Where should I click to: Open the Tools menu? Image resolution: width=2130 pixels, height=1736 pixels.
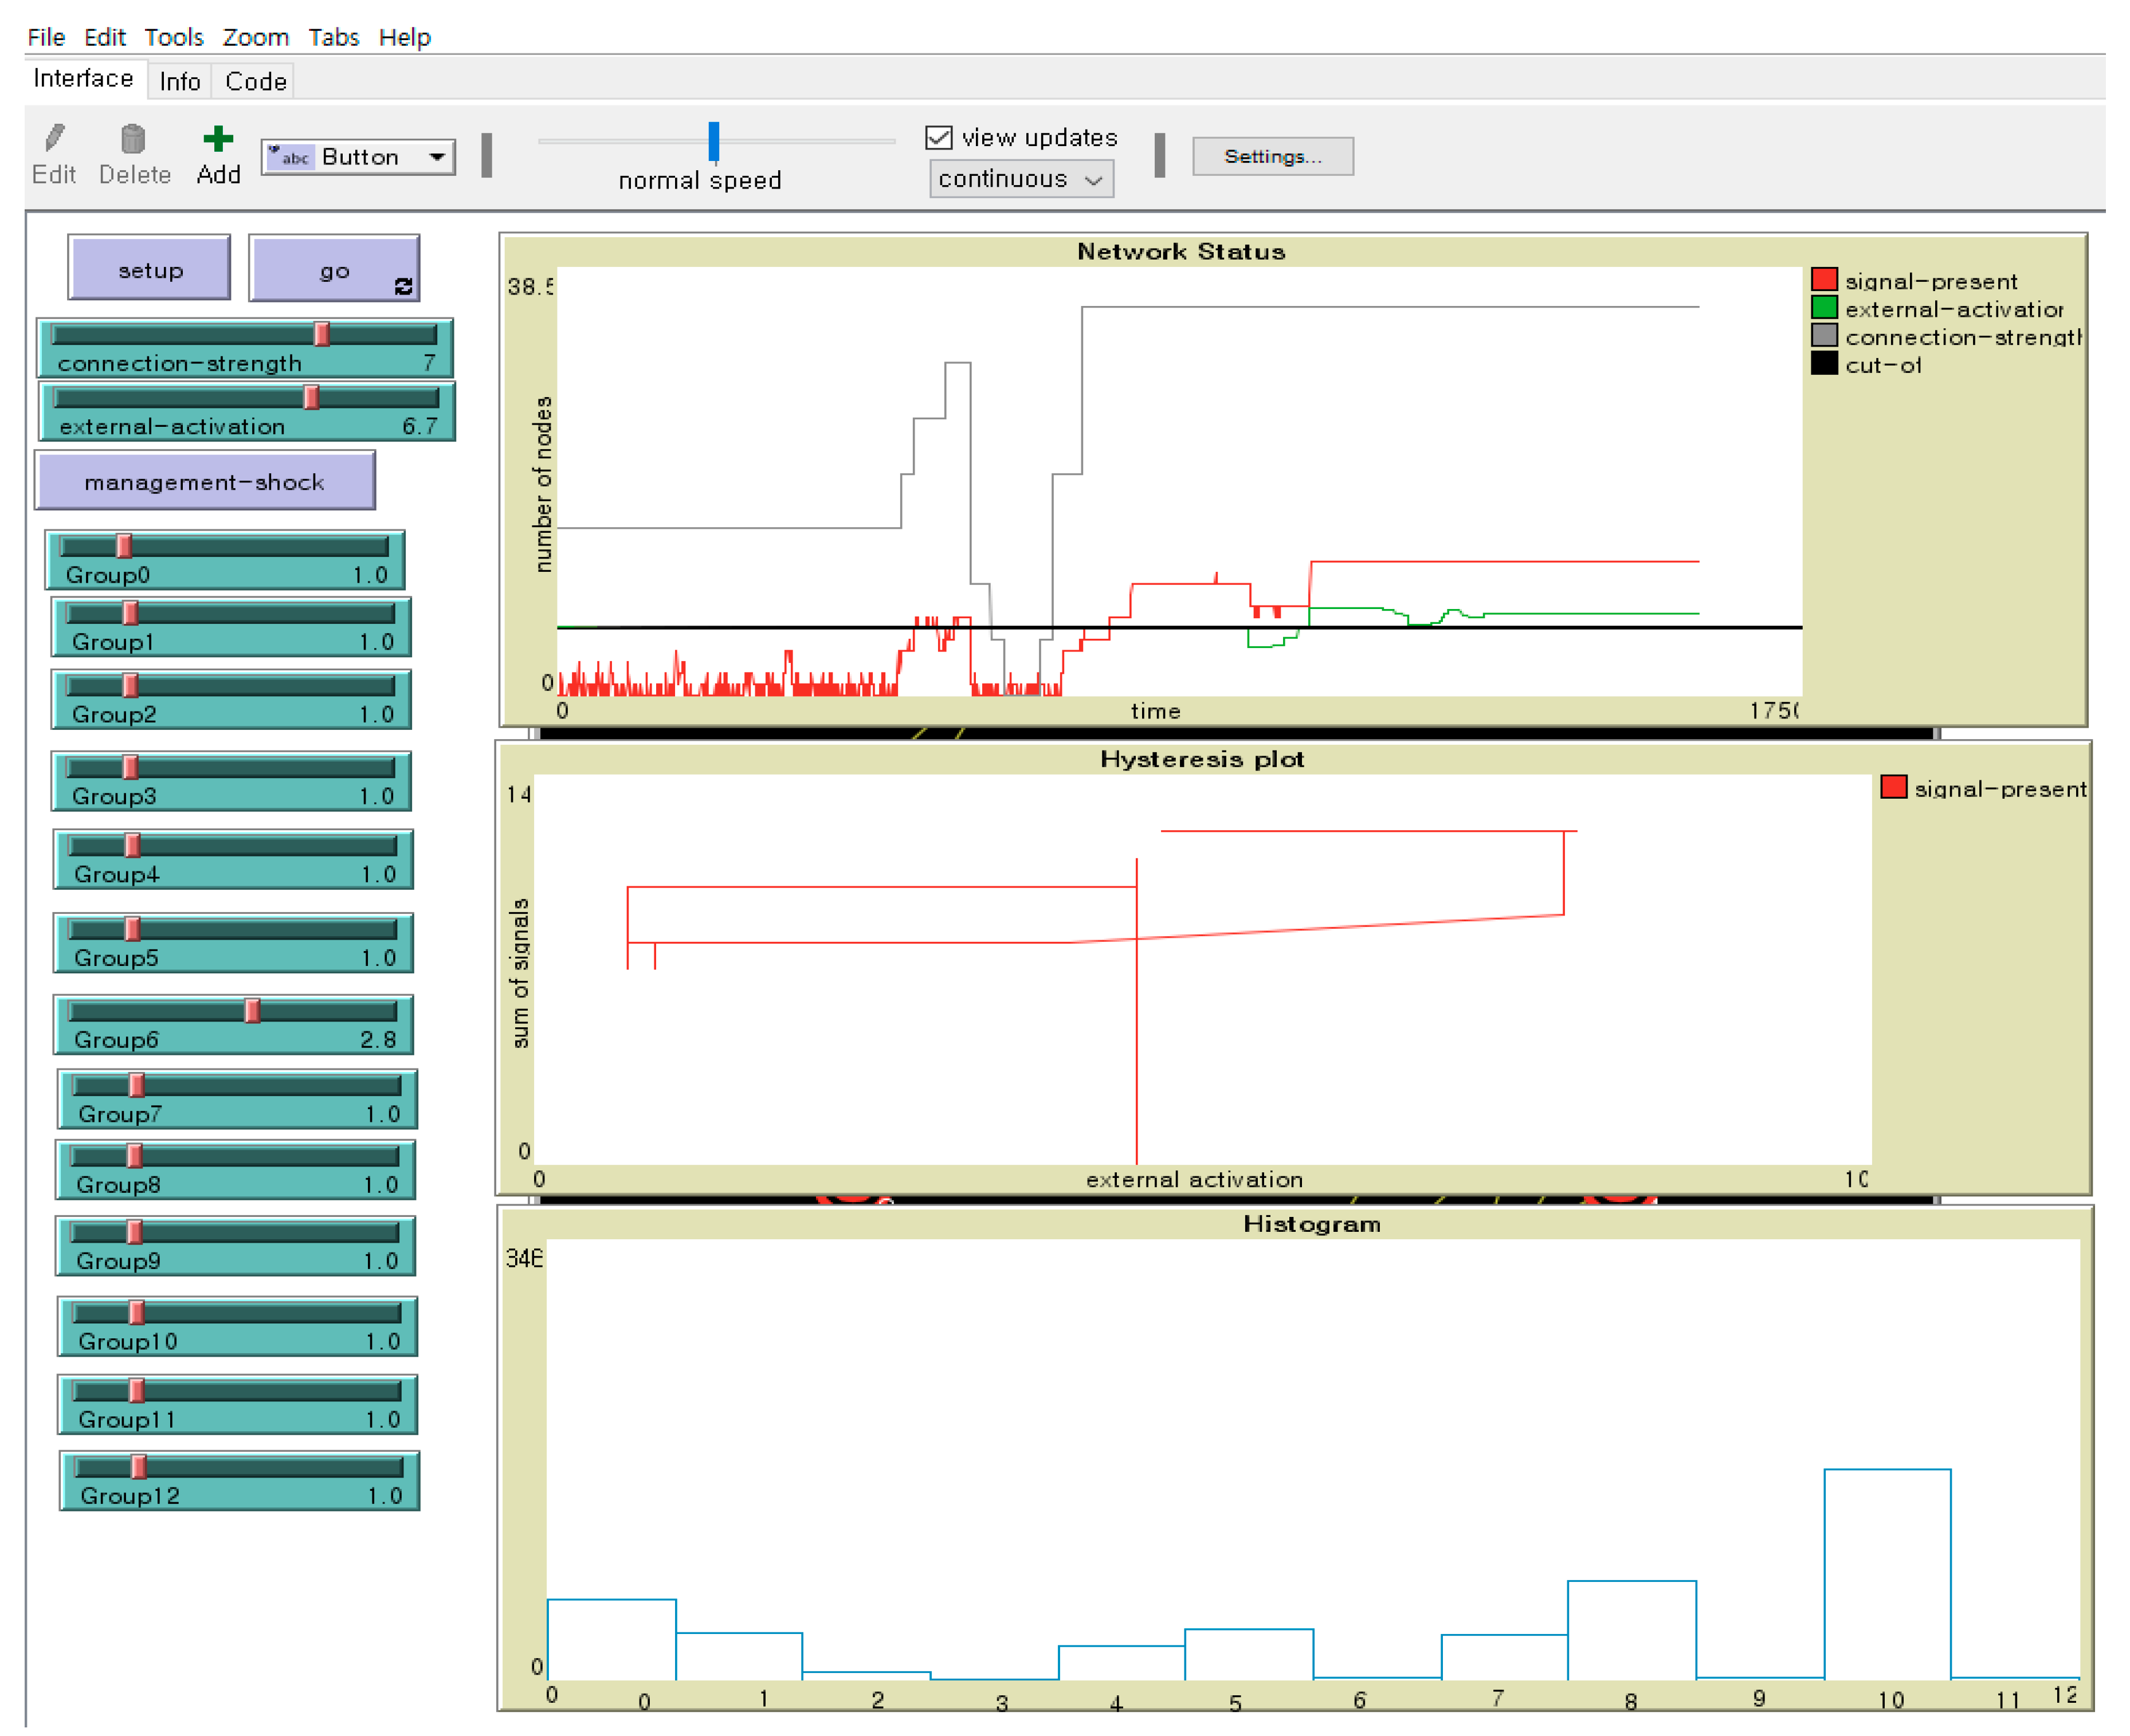pos(173,37)
